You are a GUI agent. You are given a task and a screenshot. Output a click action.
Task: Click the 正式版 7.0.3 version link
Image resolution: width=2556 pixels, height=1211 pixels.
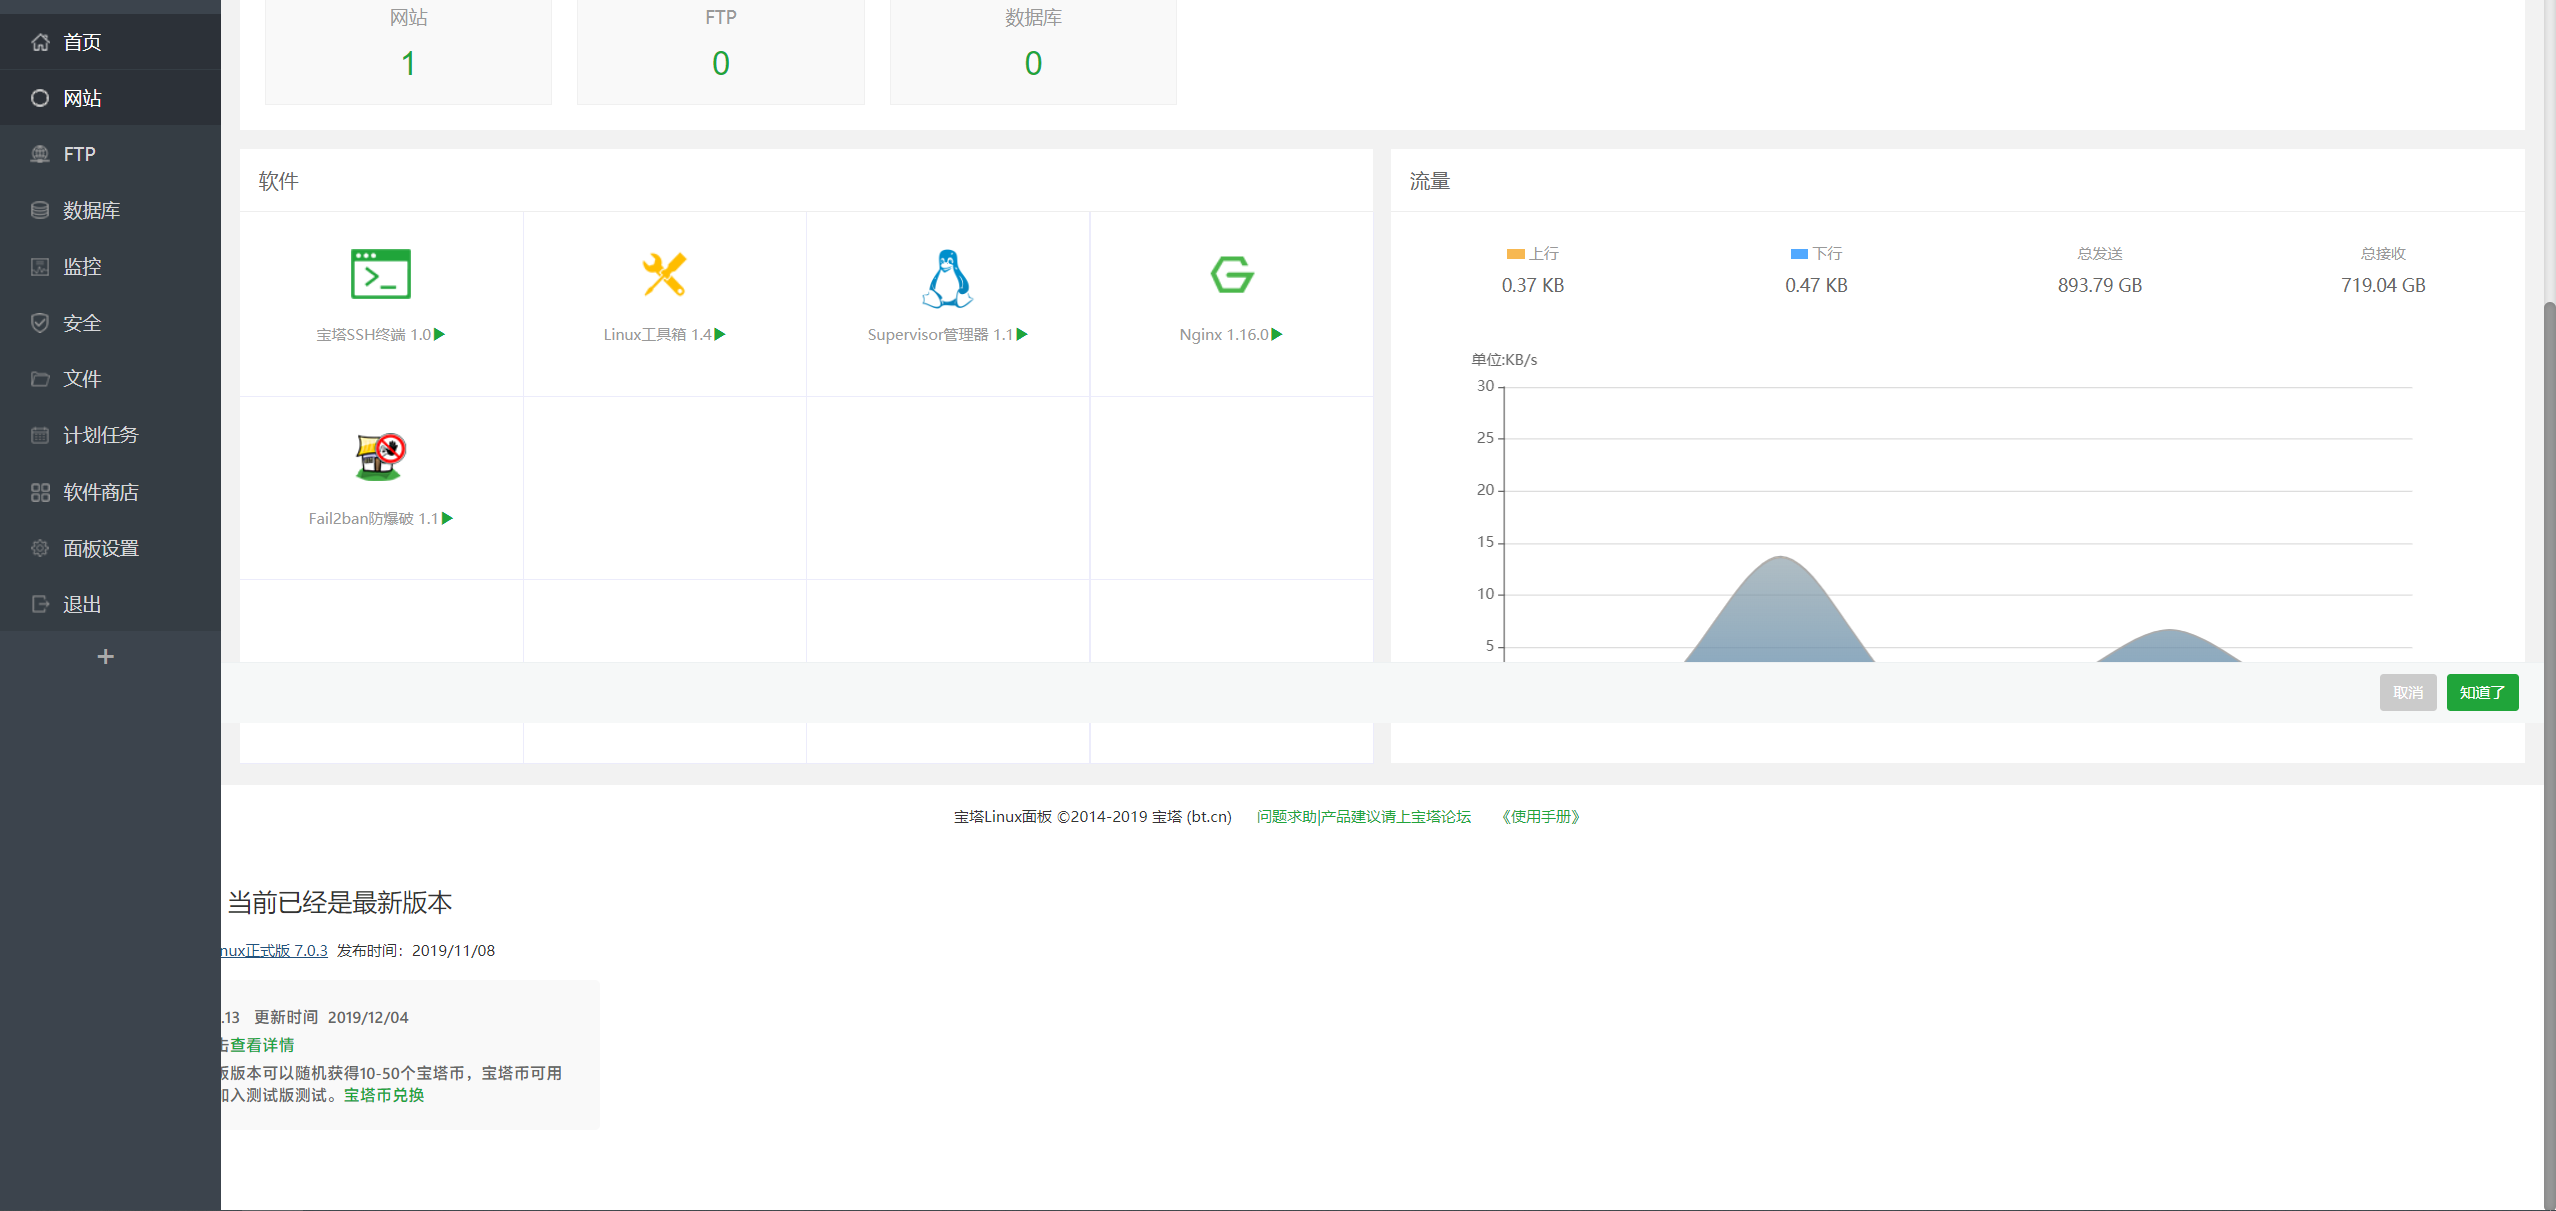[x=276, y=951]
